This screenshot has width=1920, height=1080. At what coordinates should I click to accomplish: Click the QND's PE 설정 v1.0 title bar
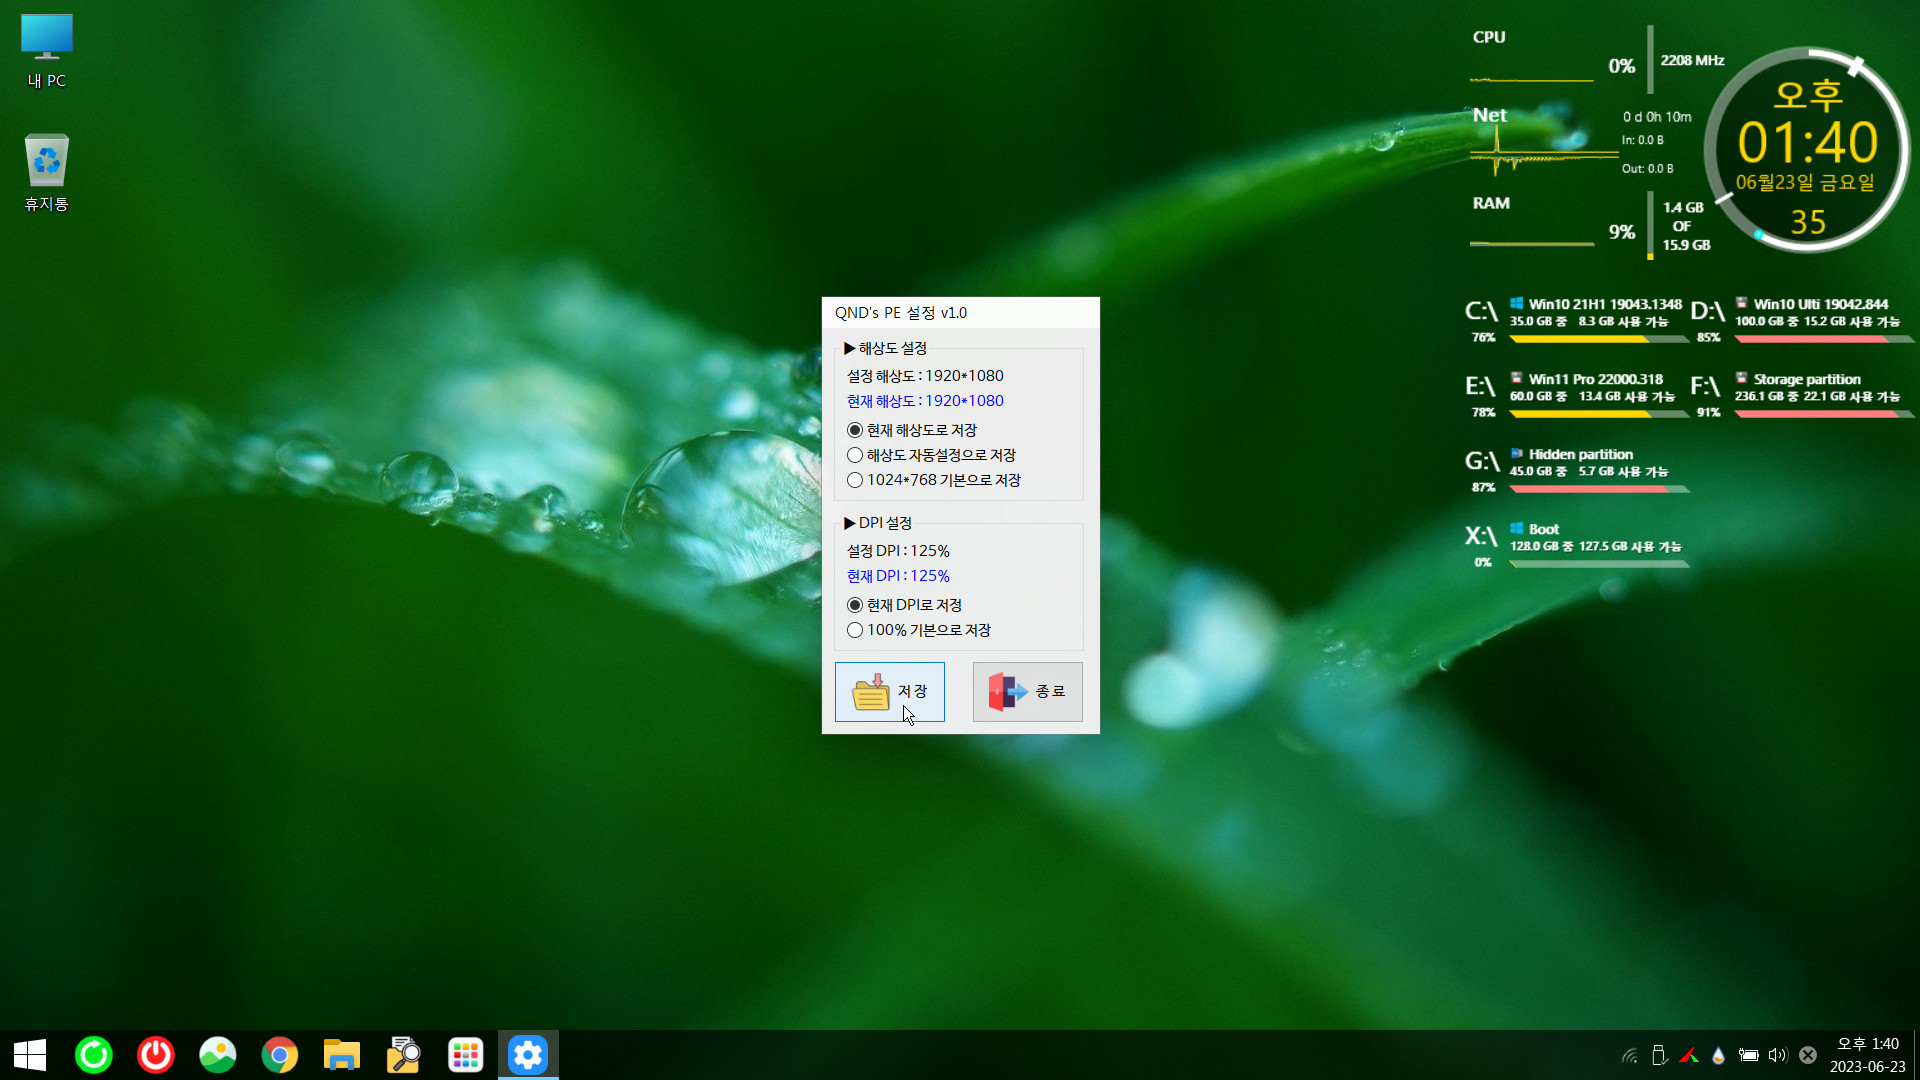coord(960,313)
